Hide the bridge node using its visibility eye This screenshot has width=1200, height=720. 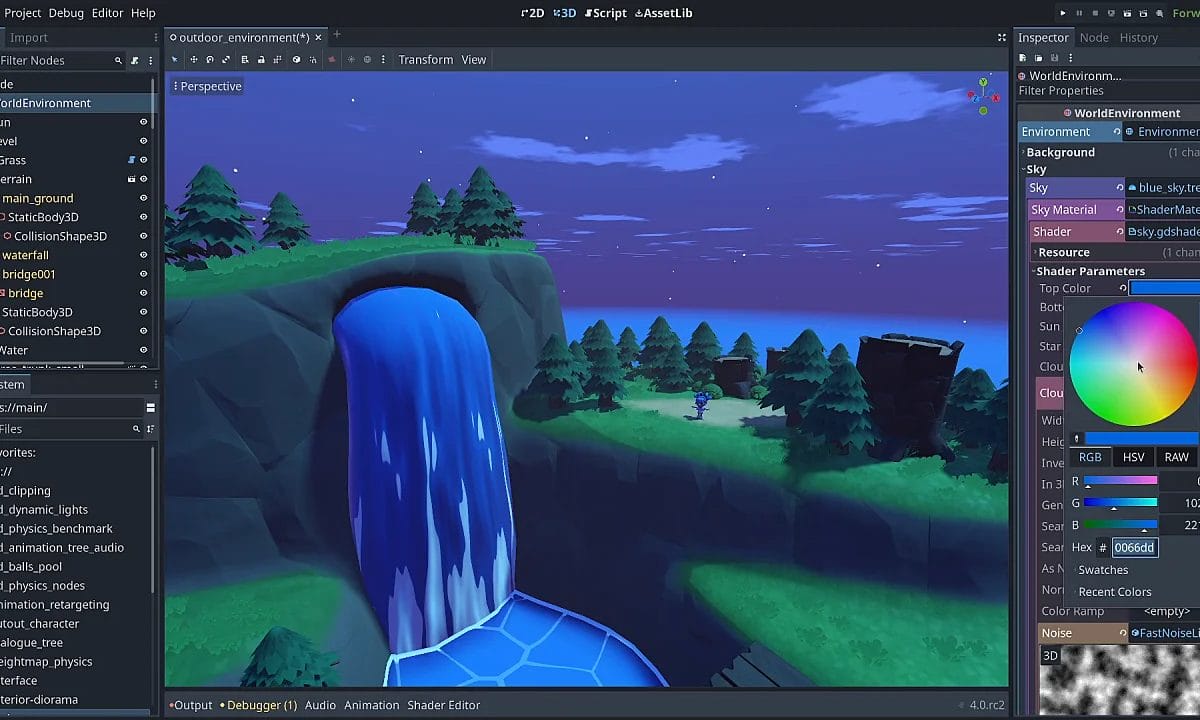tap(142, 292)
